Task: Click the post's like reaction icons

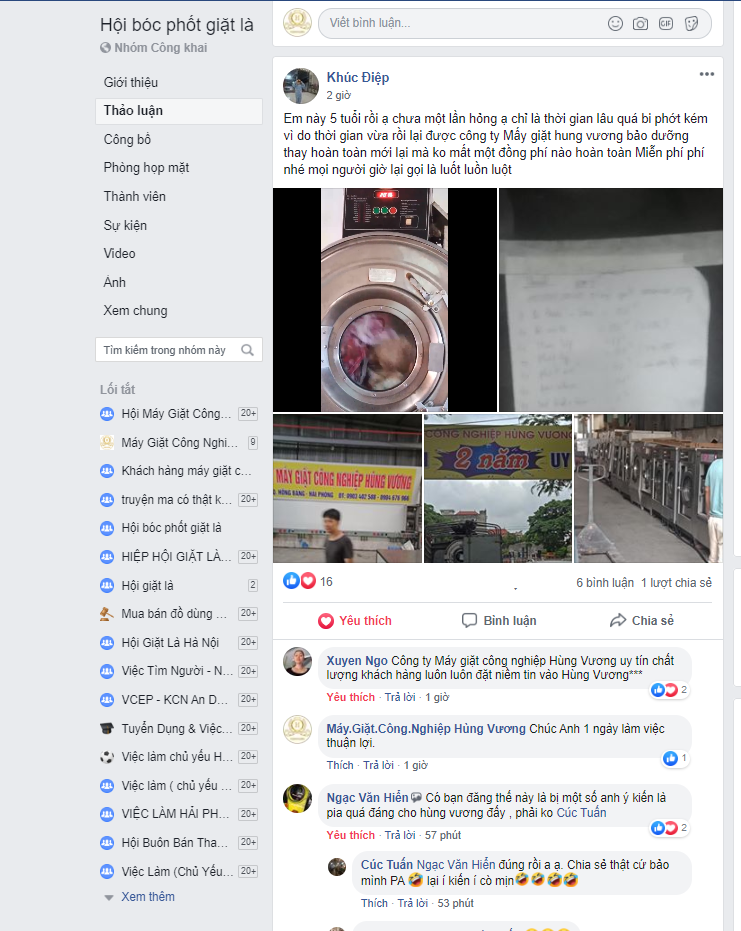Action: tap(300, 581)
